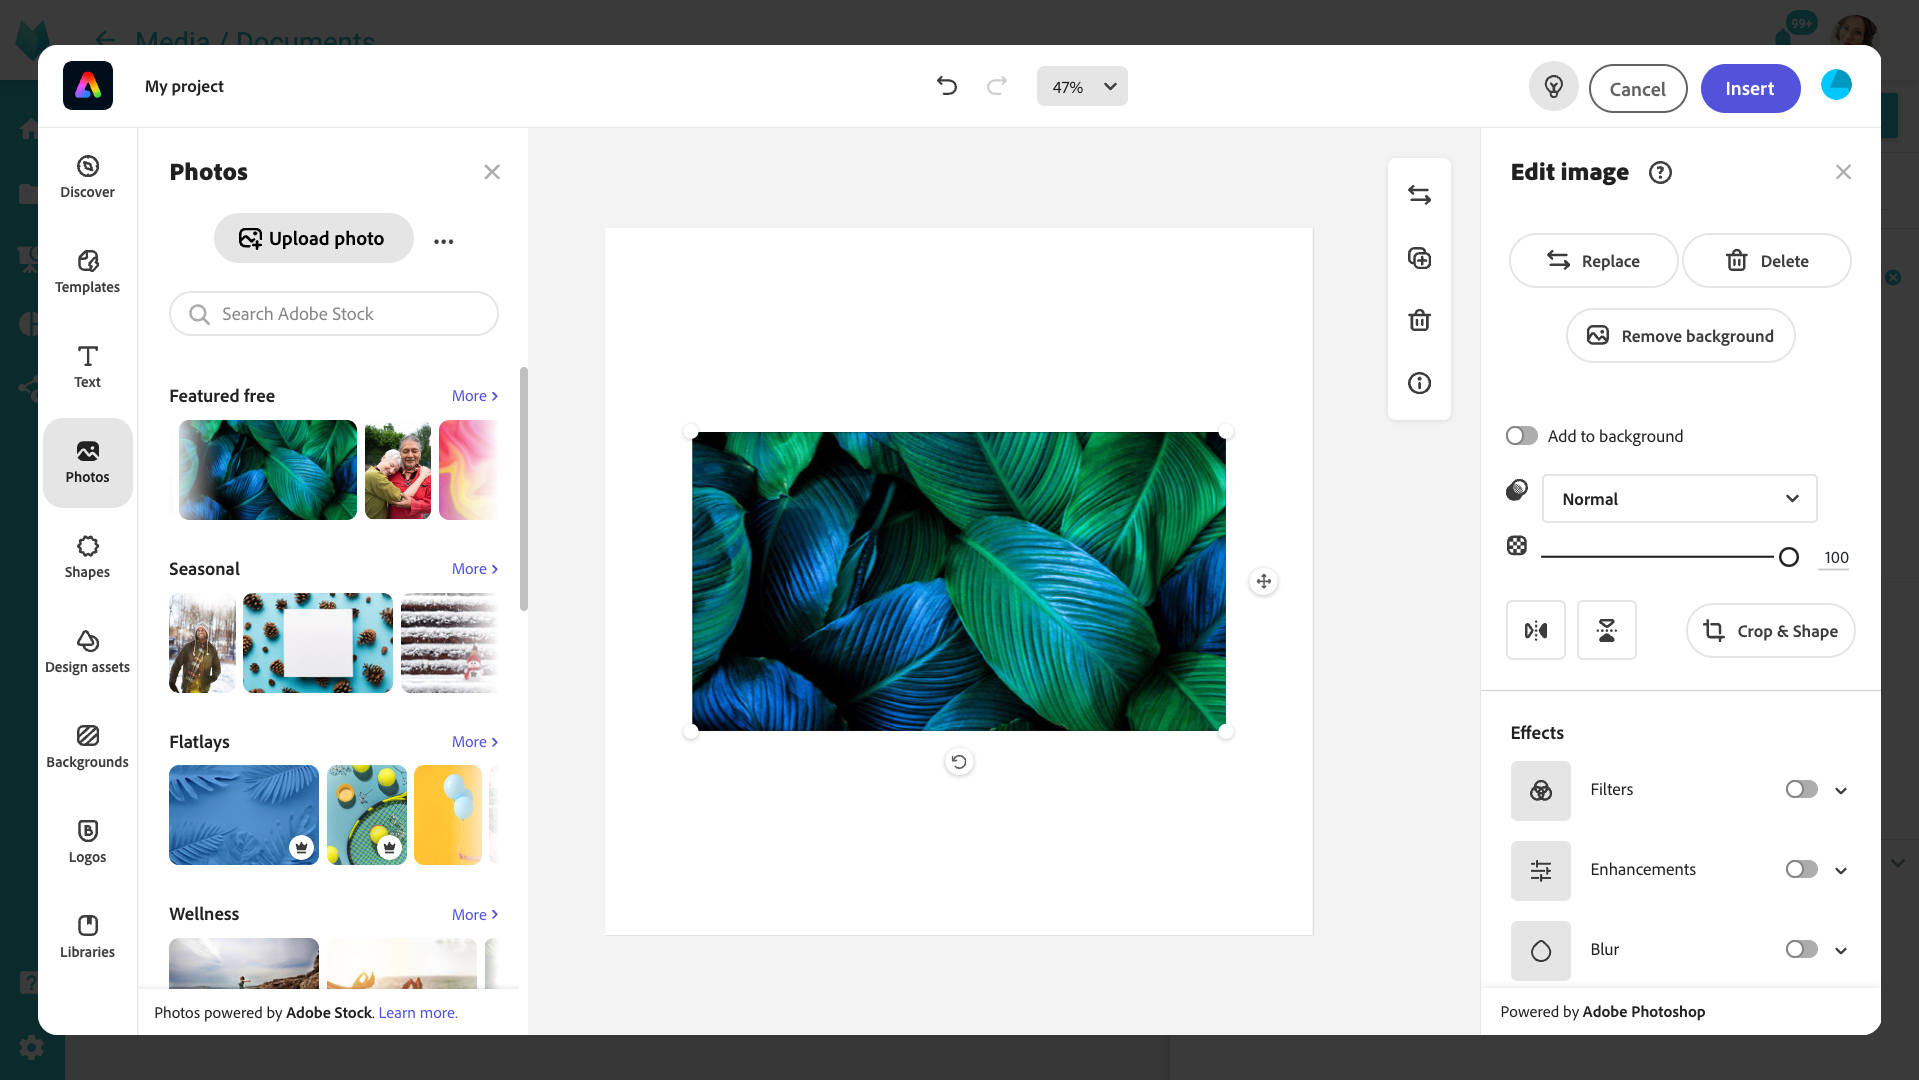Image resolution: width=1919 pixels, height=1080 pixels.
Task: Close the Photos panel
Action: point(492,172)
